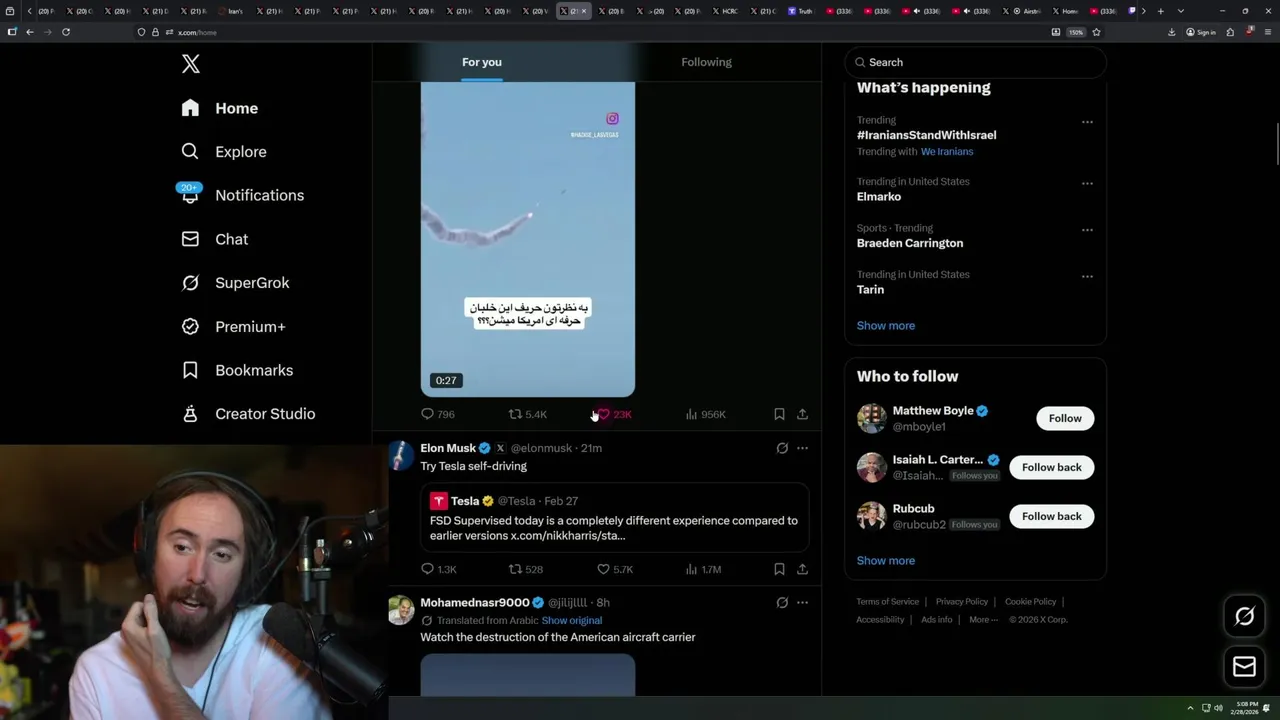Open the #IraniansStandWithIsrael trending topic
Screen dimensions: 1280x720
click(926, 135)
